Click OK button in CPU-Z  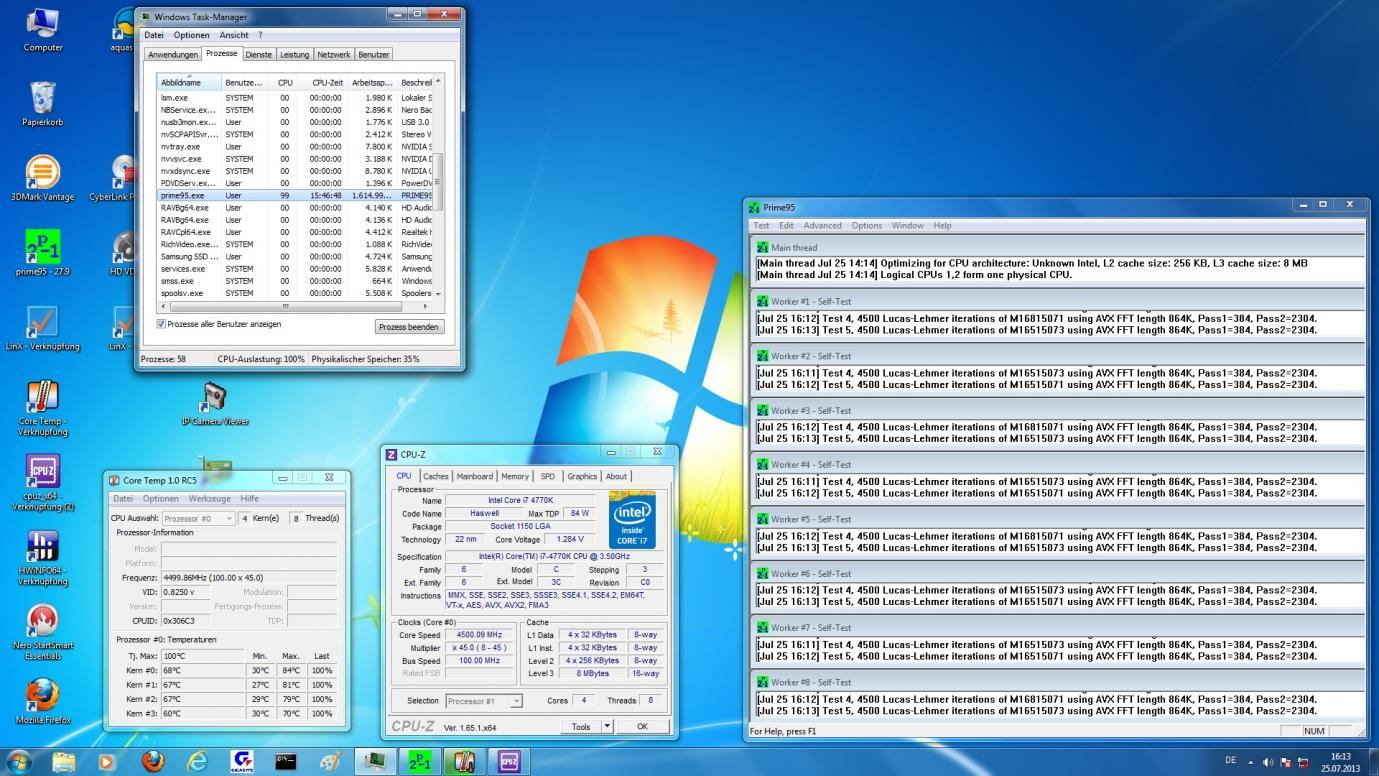[x=642, y=727]
